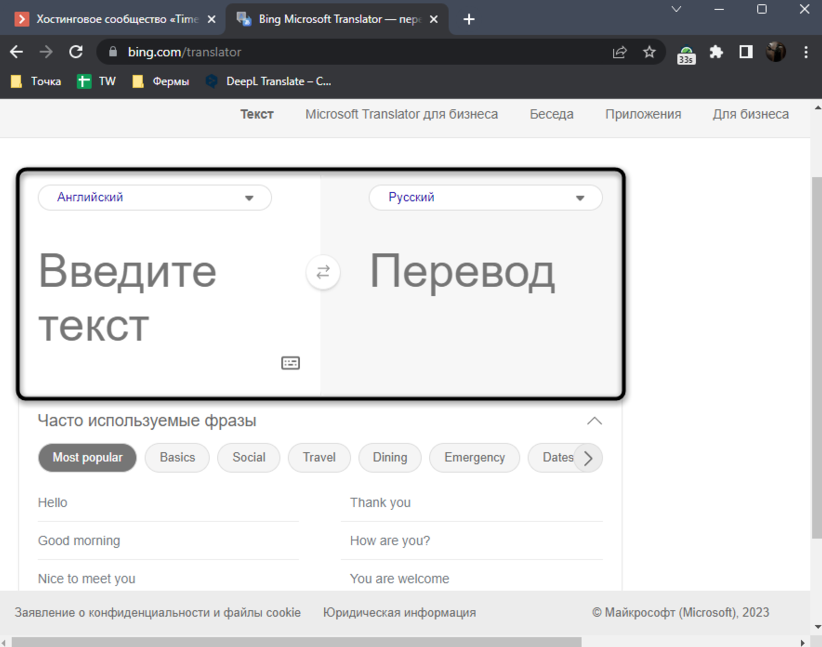Image resolution: width=822 pixels, height=647 pixels.
Task: Open DeepL Translate bookmark
Action: (268, 81)
